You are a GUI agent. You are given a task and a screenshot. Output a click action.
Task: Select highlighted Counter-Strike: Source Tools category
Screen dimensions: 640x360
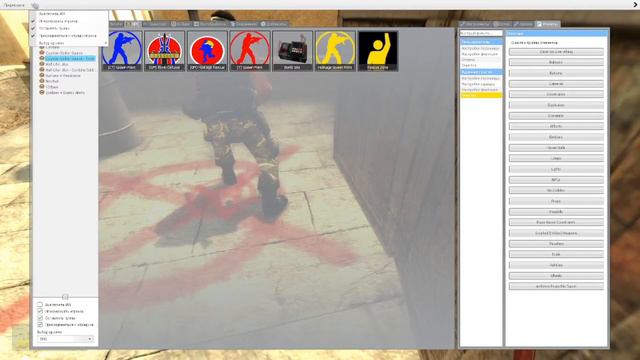(70, 59)
